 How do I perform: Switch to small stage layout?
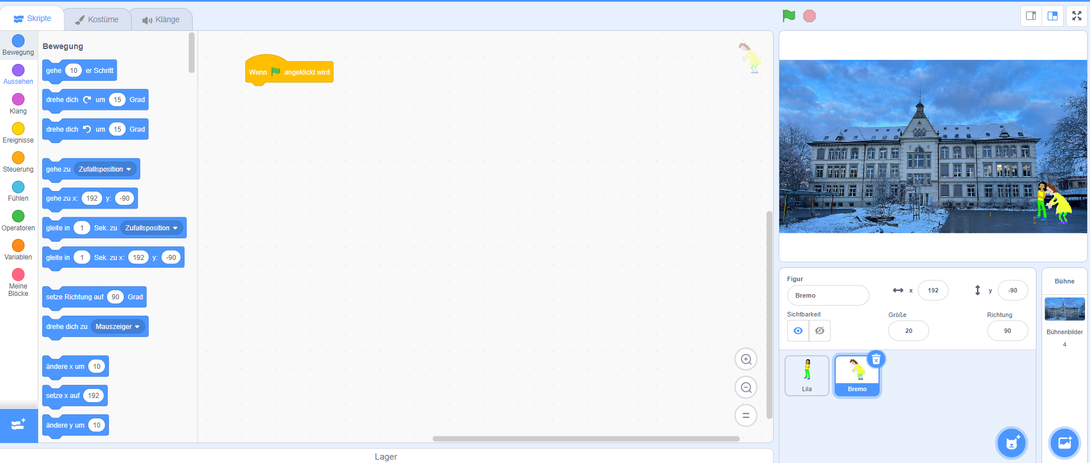tap(1031, 16)
